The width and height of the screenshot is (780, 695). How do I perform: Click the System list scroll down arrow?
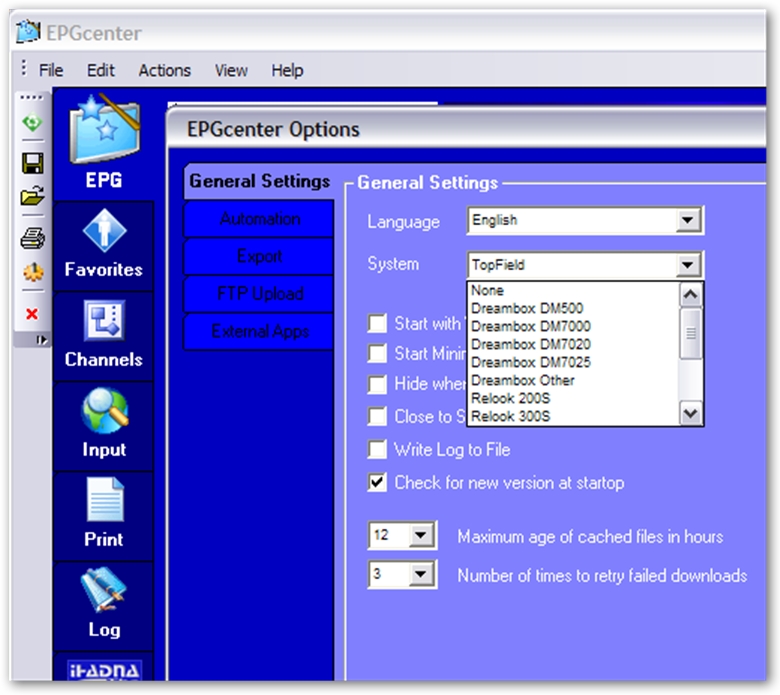pyautogui.click(x=690, y=413)
